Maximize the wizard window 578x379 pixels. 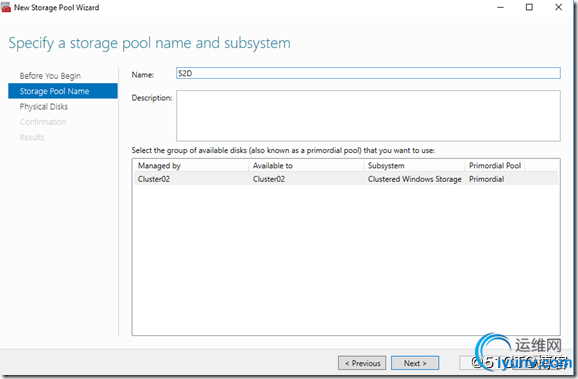[529, 7]
